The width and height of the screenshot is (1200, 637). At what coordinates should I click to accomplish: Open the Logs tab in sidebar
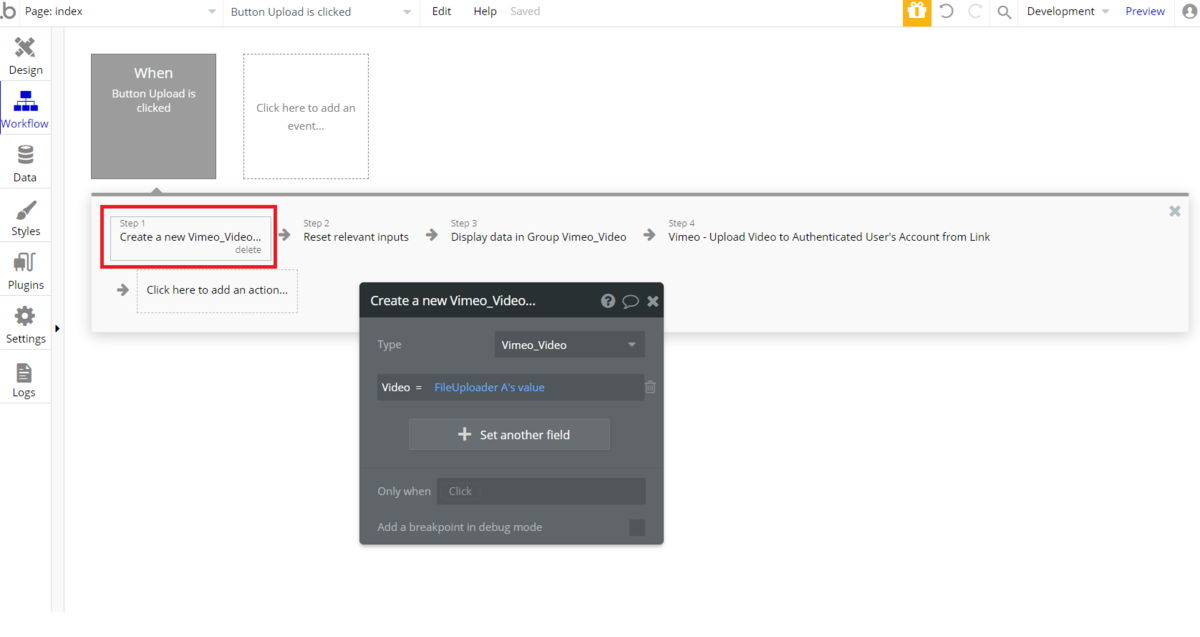point(25,379)
